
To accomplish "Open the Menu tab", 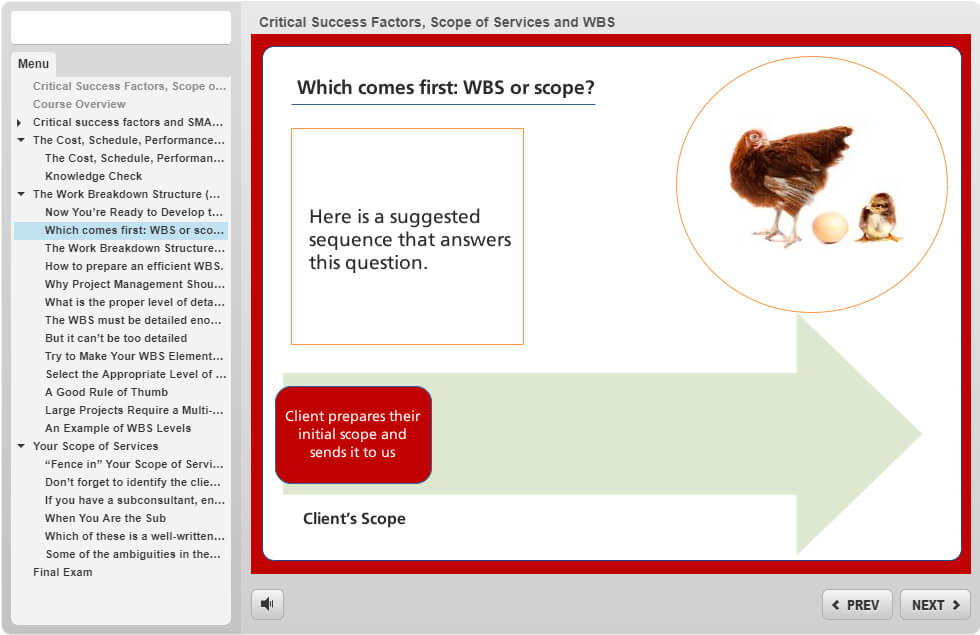I will coord(33,64).
